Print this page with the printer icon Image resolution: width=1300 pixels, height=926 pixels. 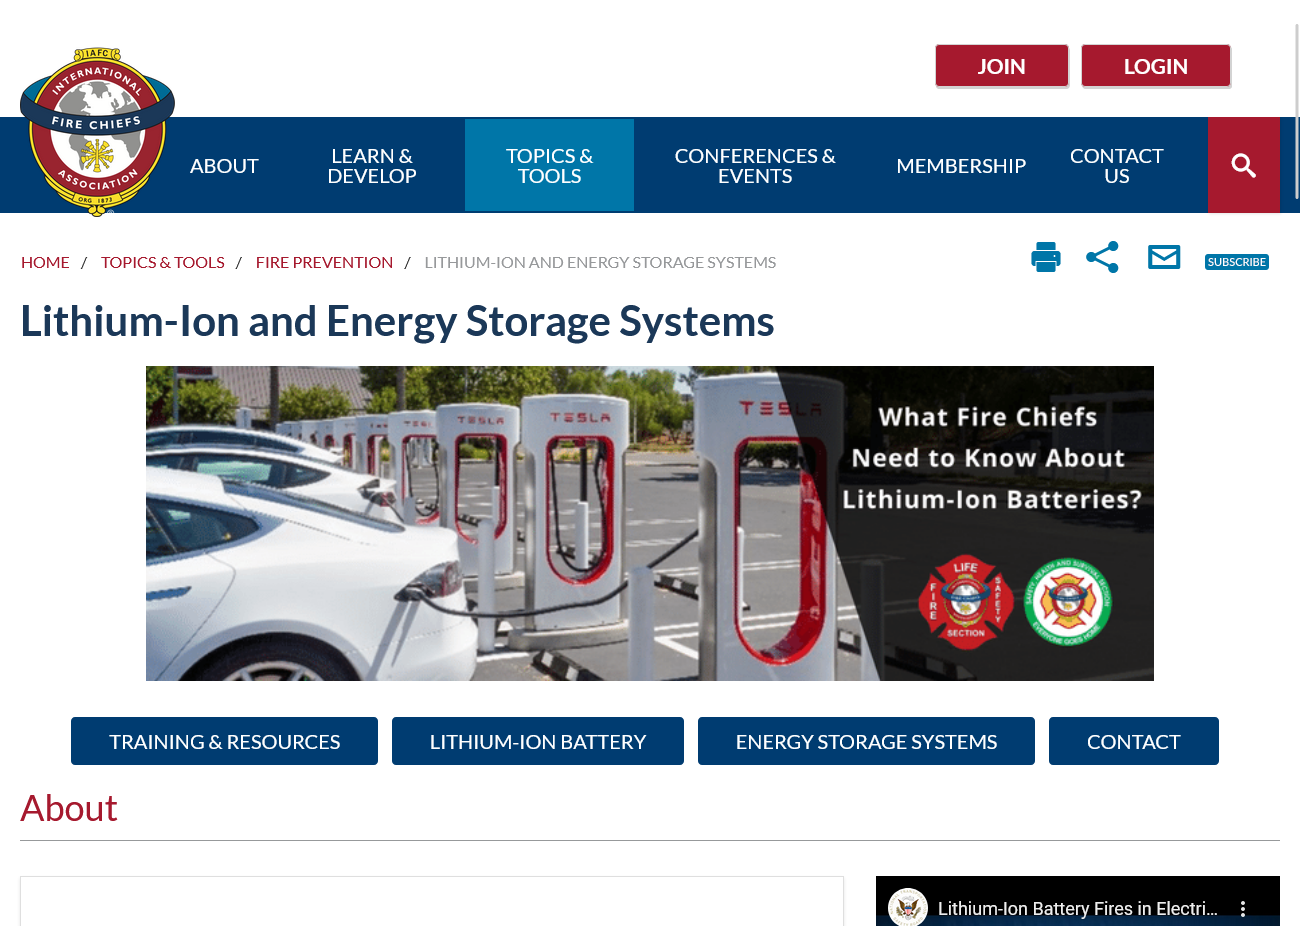pos(1045,257)
